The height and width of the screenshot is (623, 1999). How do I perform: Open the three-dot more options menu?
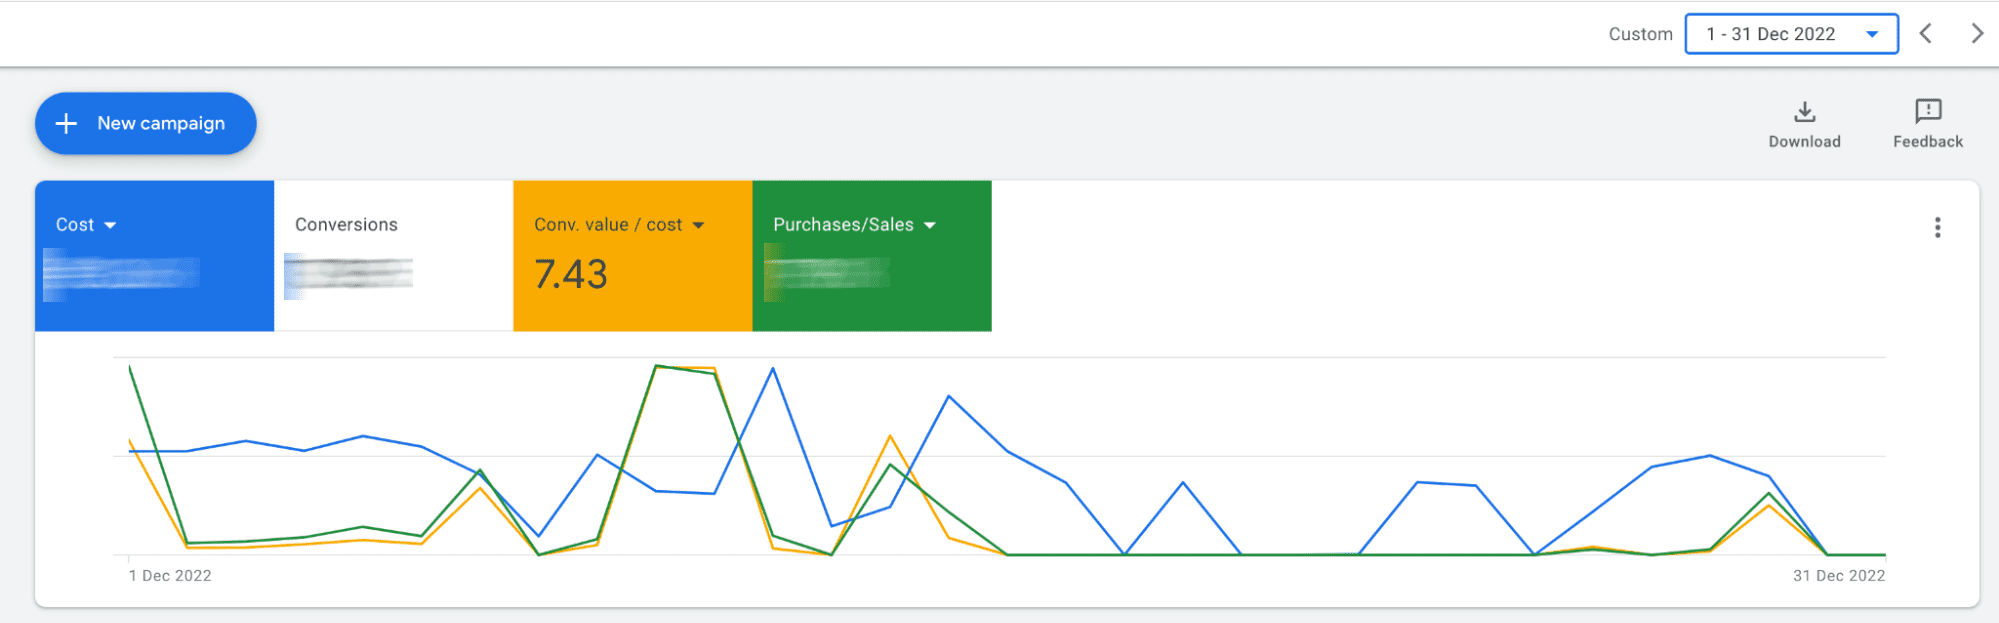[x=1937, y=228]
